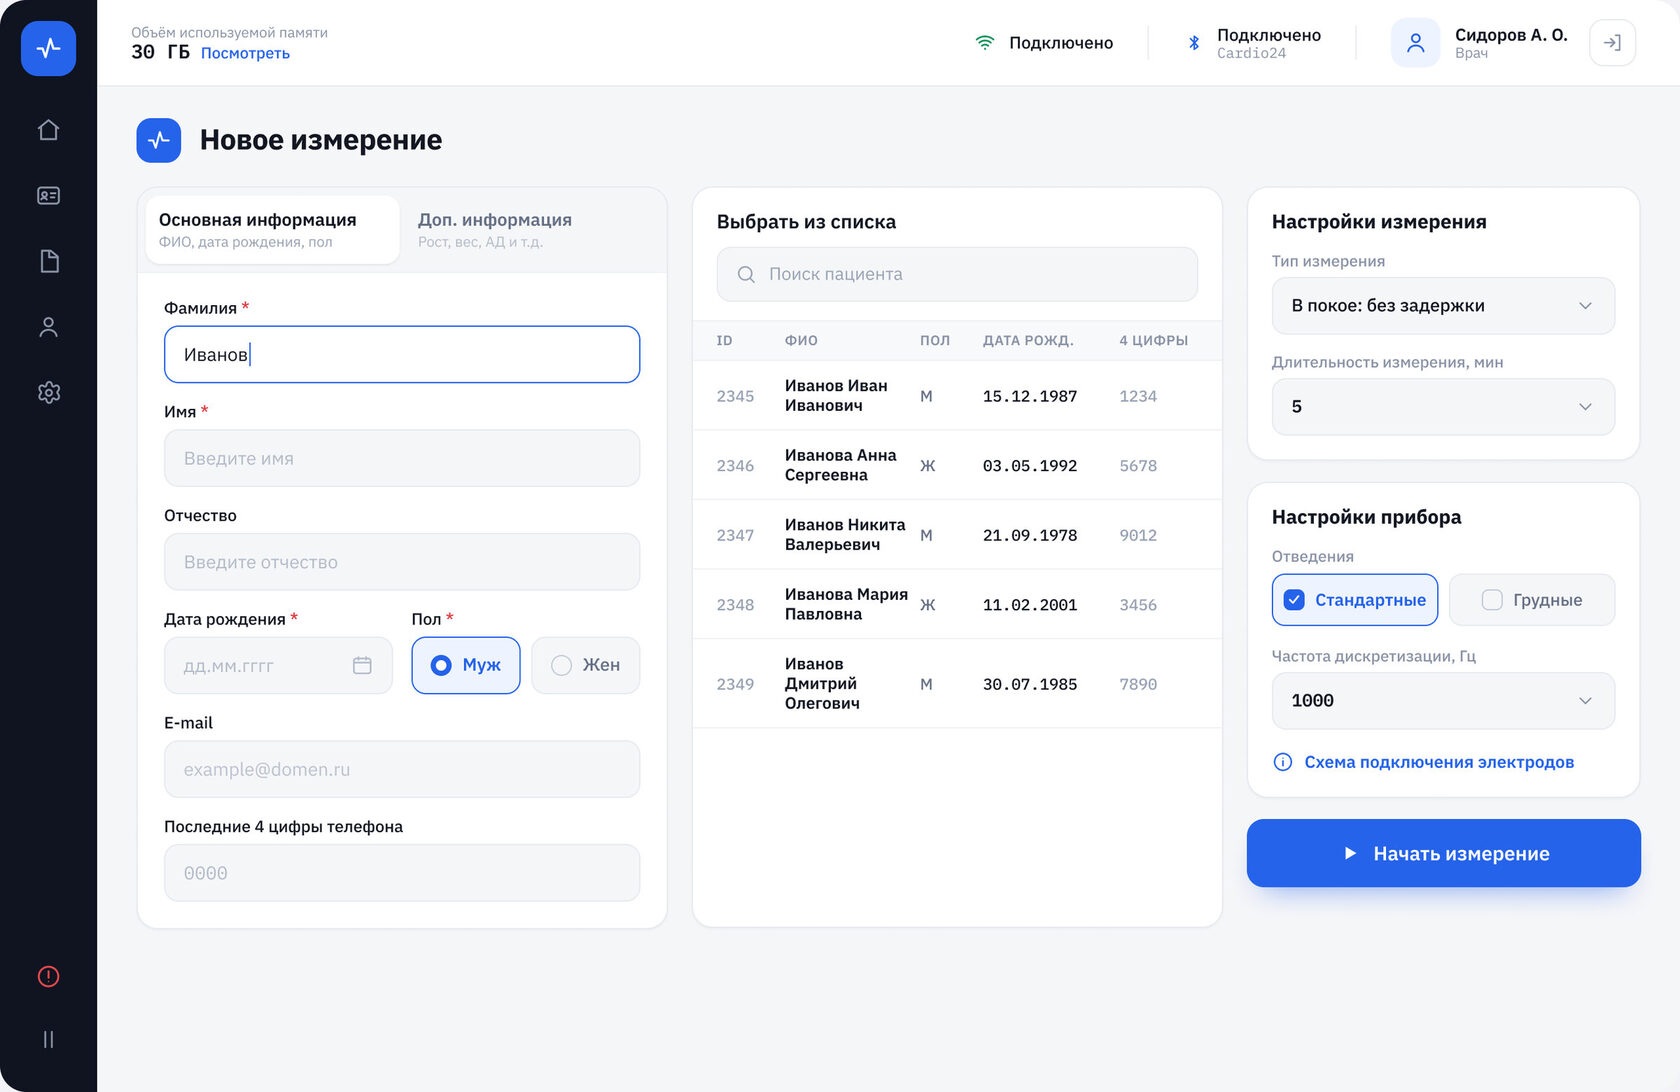This screenshot has height=1092, width=1680.
Task: Click the heartbeat logo in the sidebar
Action: tap(48, 48)
